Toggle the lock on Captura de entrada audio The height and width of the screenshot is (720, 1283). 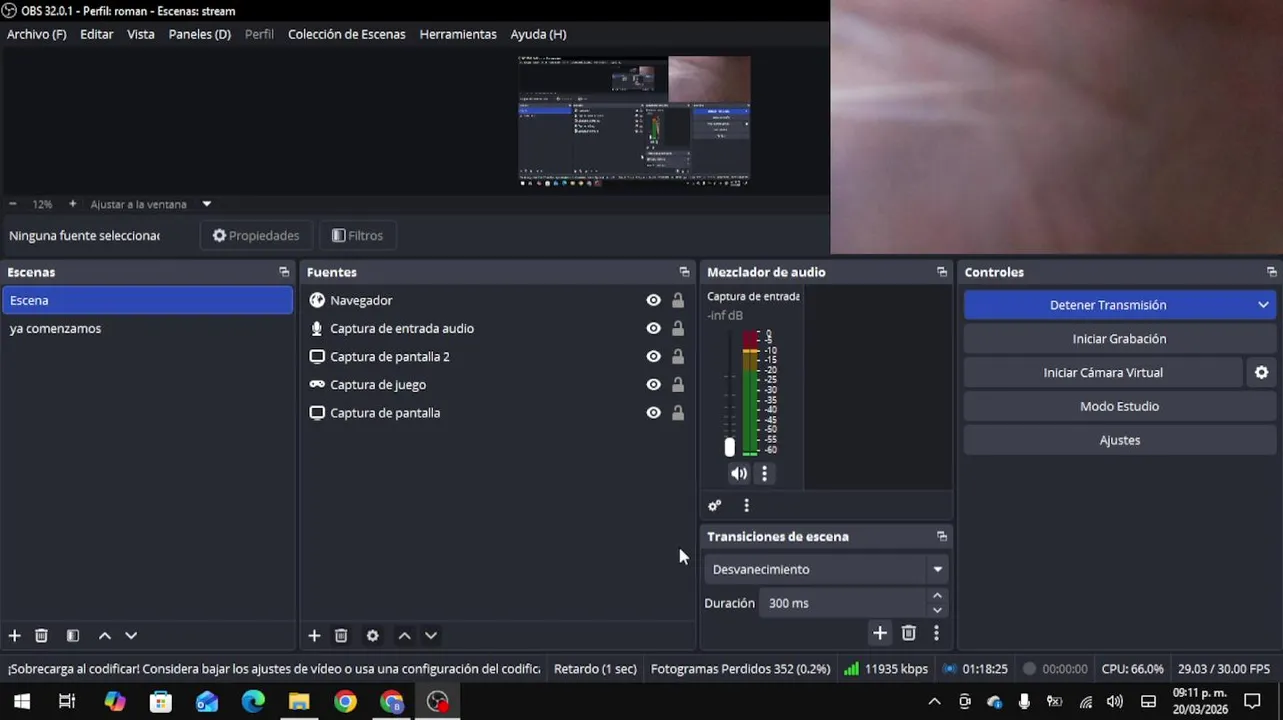(x=678, y=328)
